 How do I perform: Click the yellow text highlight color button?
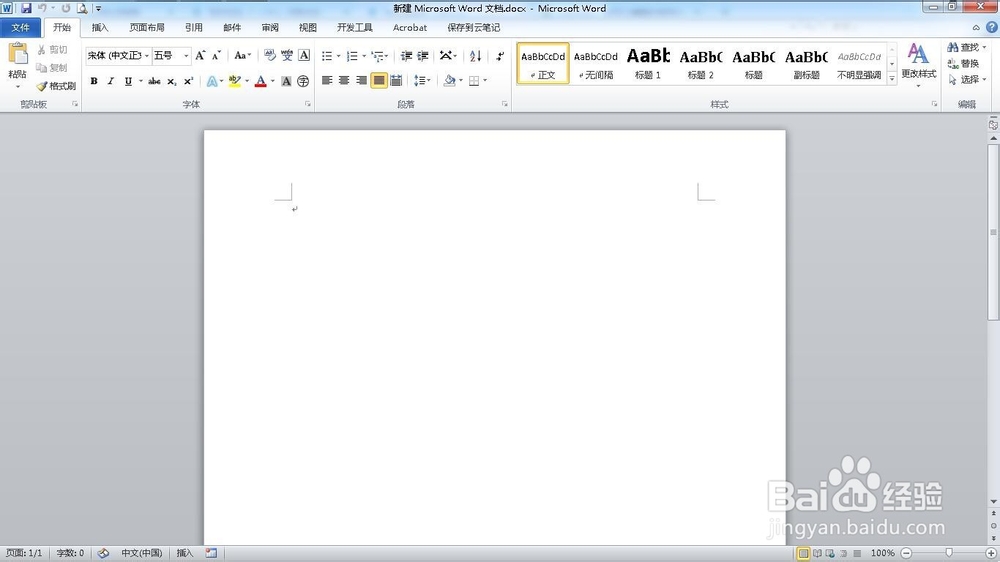click(x=235, y=81)
